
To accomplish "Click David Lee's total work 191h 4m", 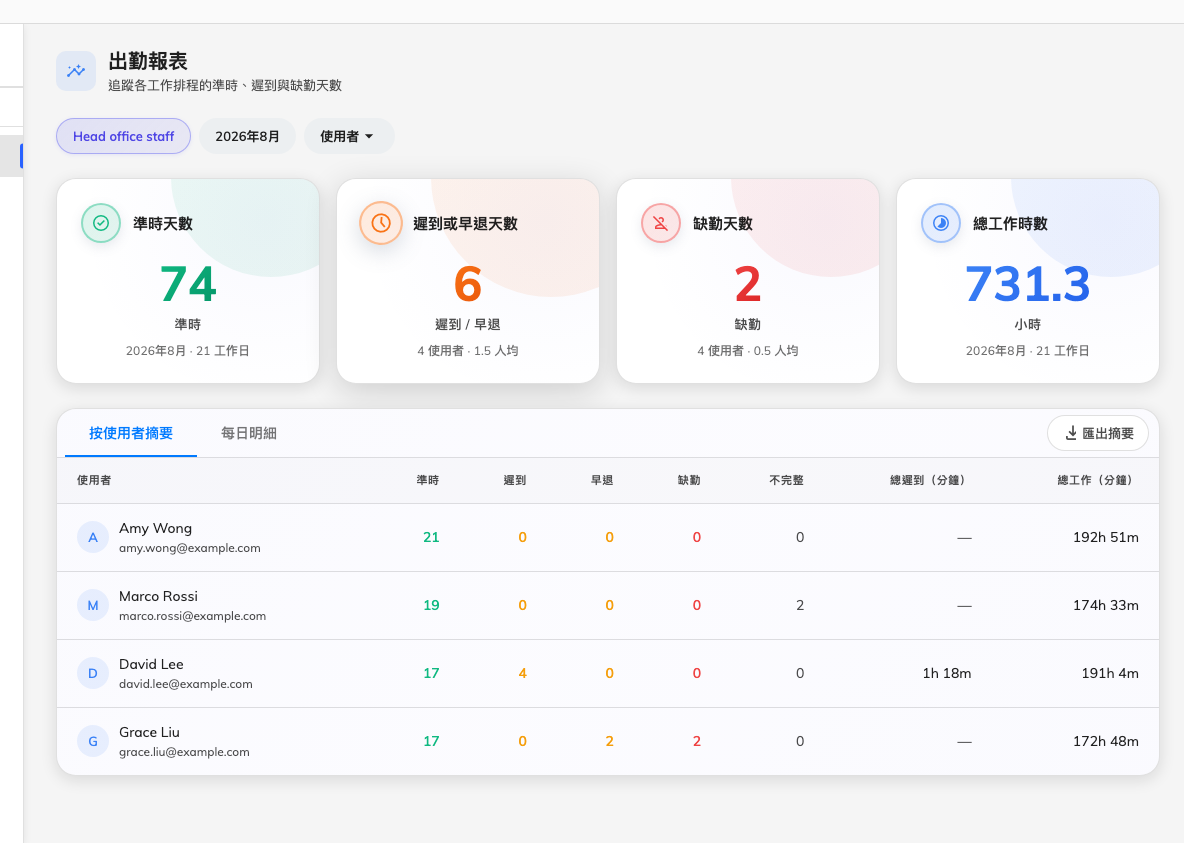I will [1110, 674].
